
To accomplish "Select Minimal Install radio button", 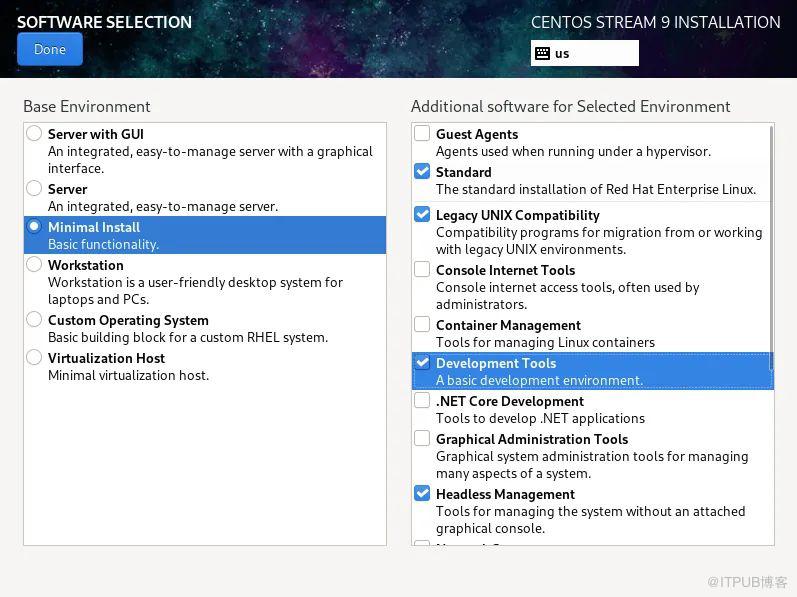I will [35, 227].
